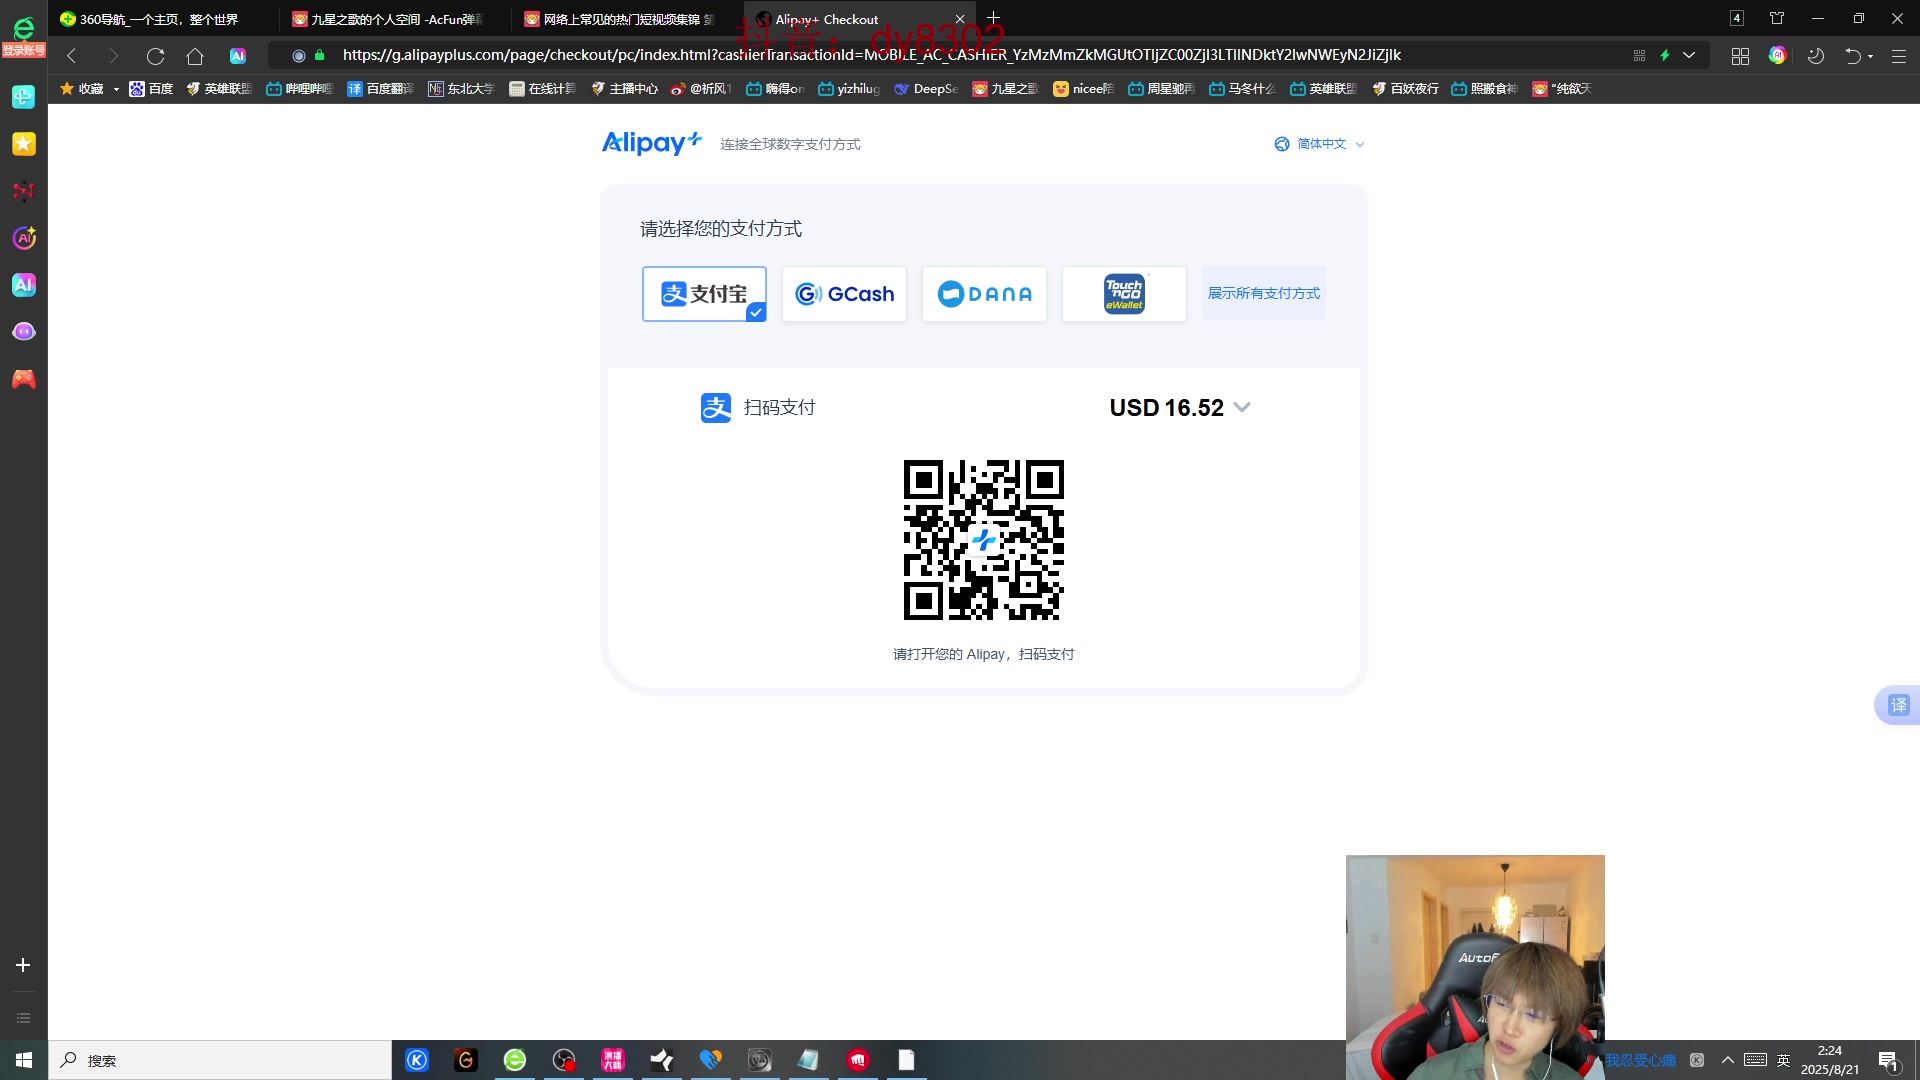Image resolution: width=1920 pixels, height=1080 pixels.
Task: Reload the current page
Action: 155,56
